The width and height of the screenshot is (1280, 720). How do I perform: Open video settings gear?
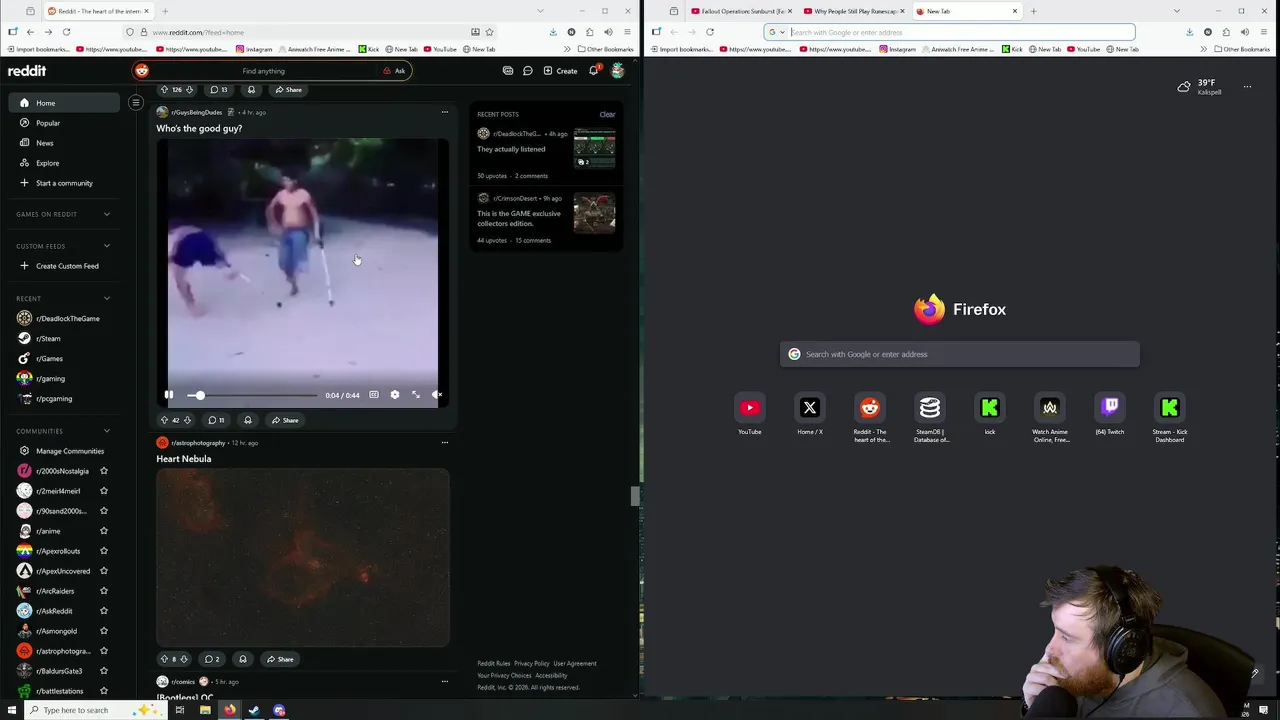click(395, 395)
